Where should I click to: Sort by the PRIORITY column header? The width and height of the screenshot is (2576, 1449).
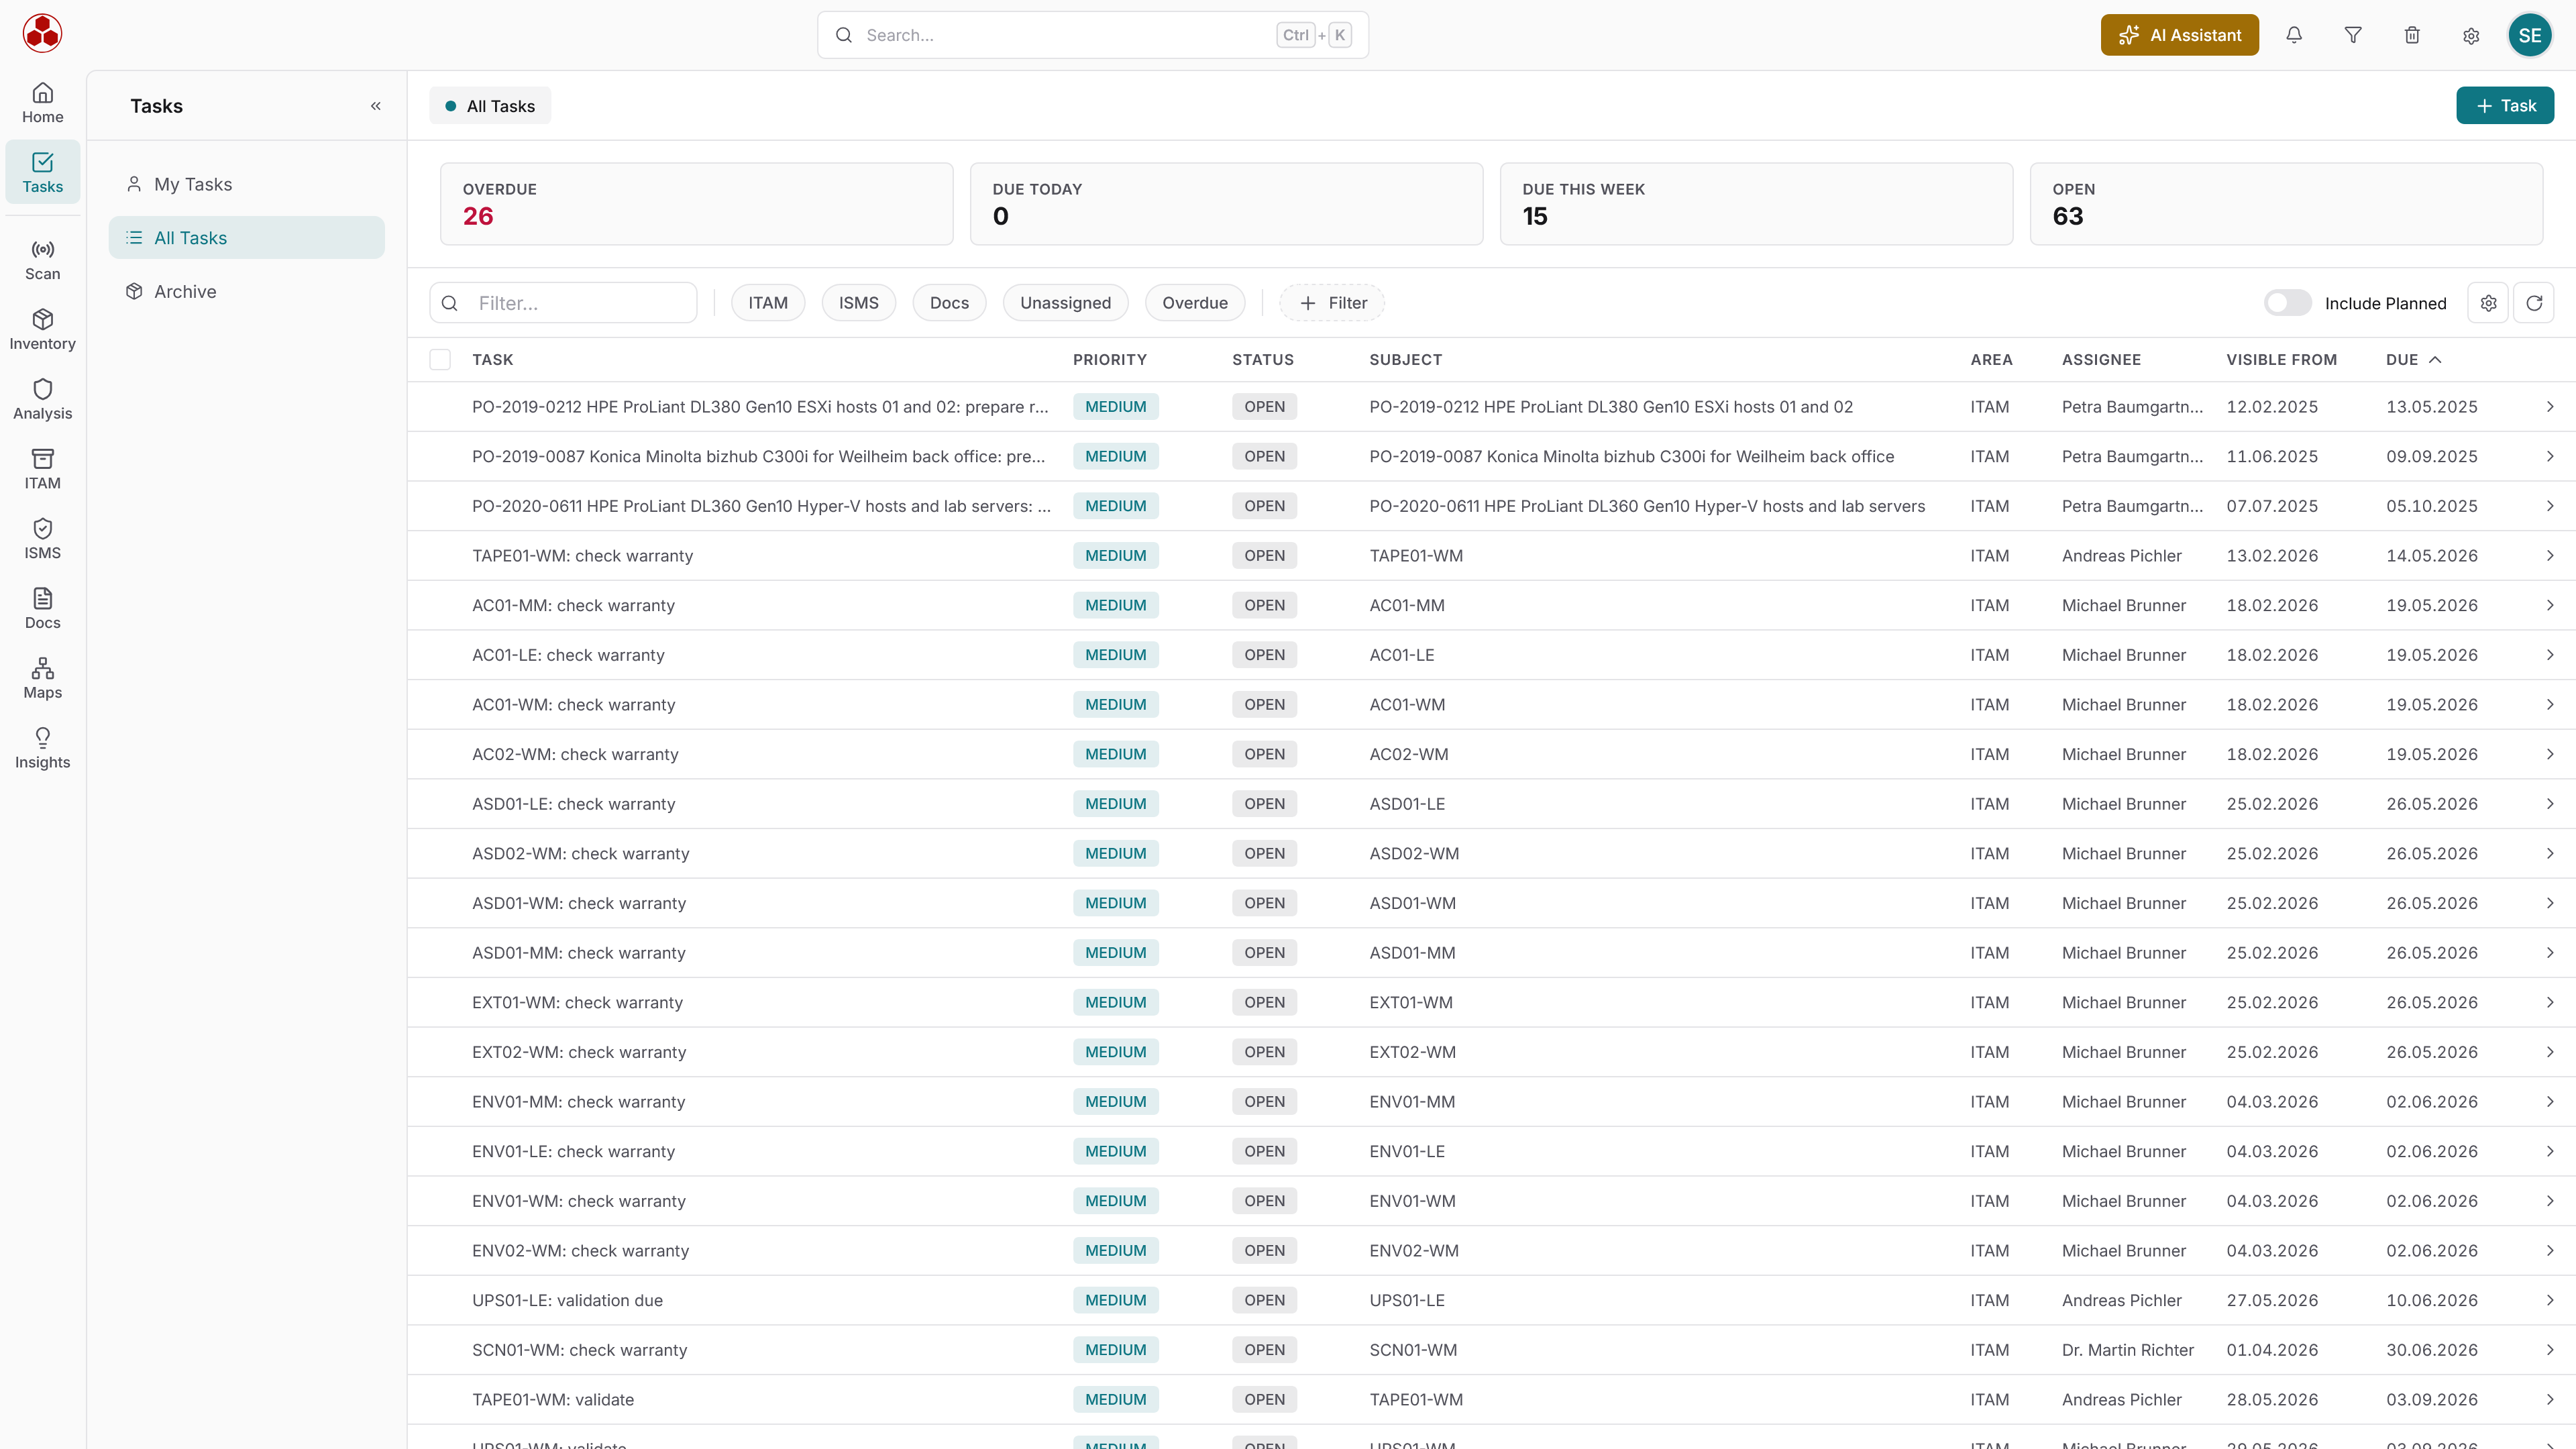click(x=1110, y=359)
